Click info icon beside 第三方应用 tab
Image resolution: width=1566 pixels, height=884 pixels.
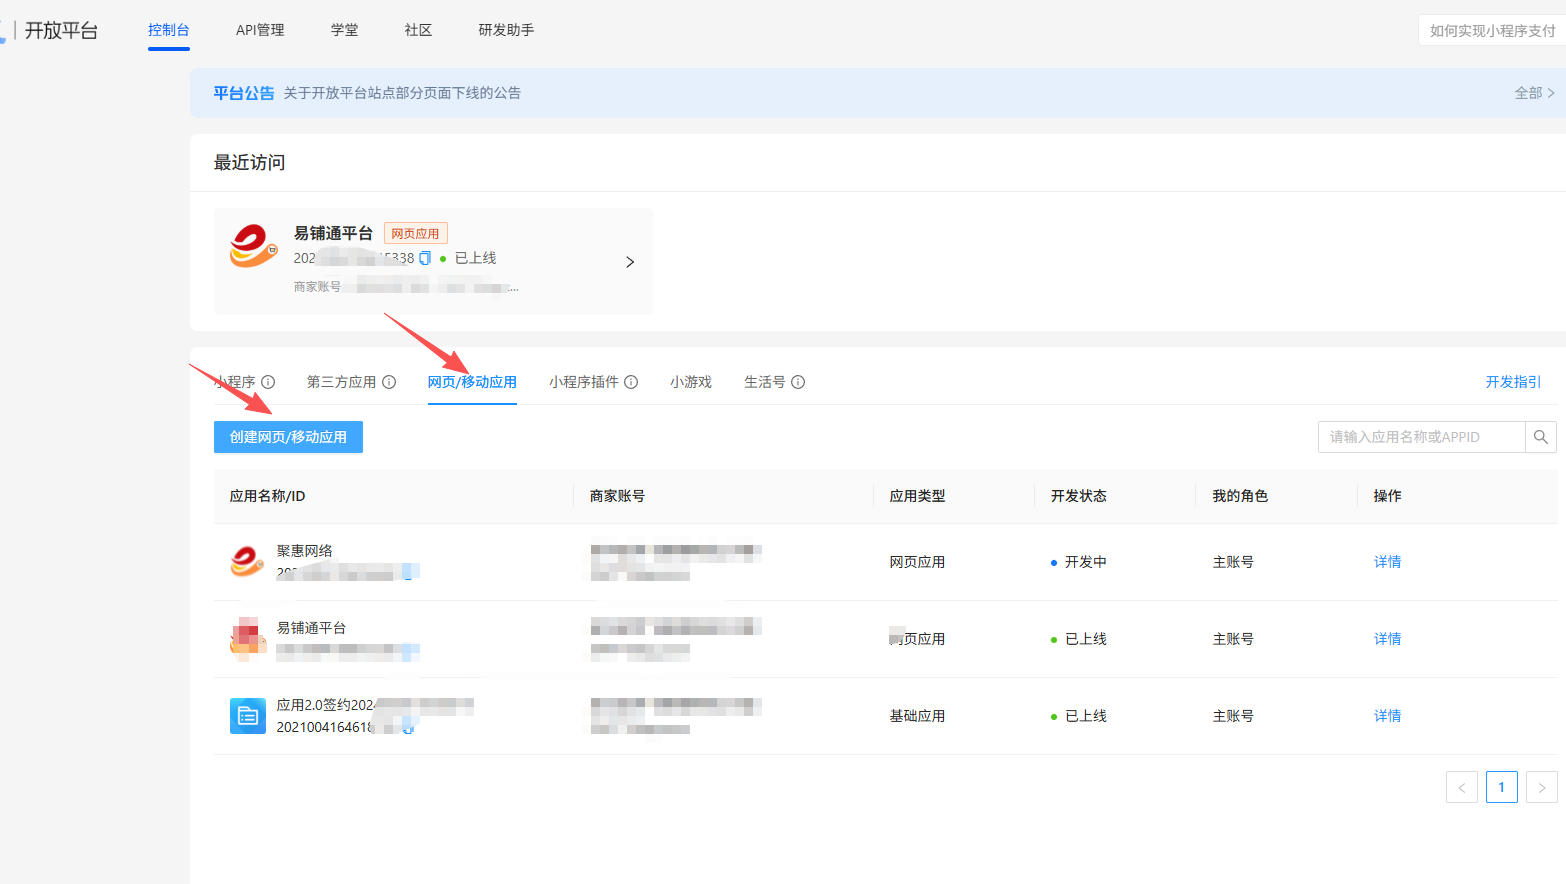pyautogui.click(x=389, y=382)
